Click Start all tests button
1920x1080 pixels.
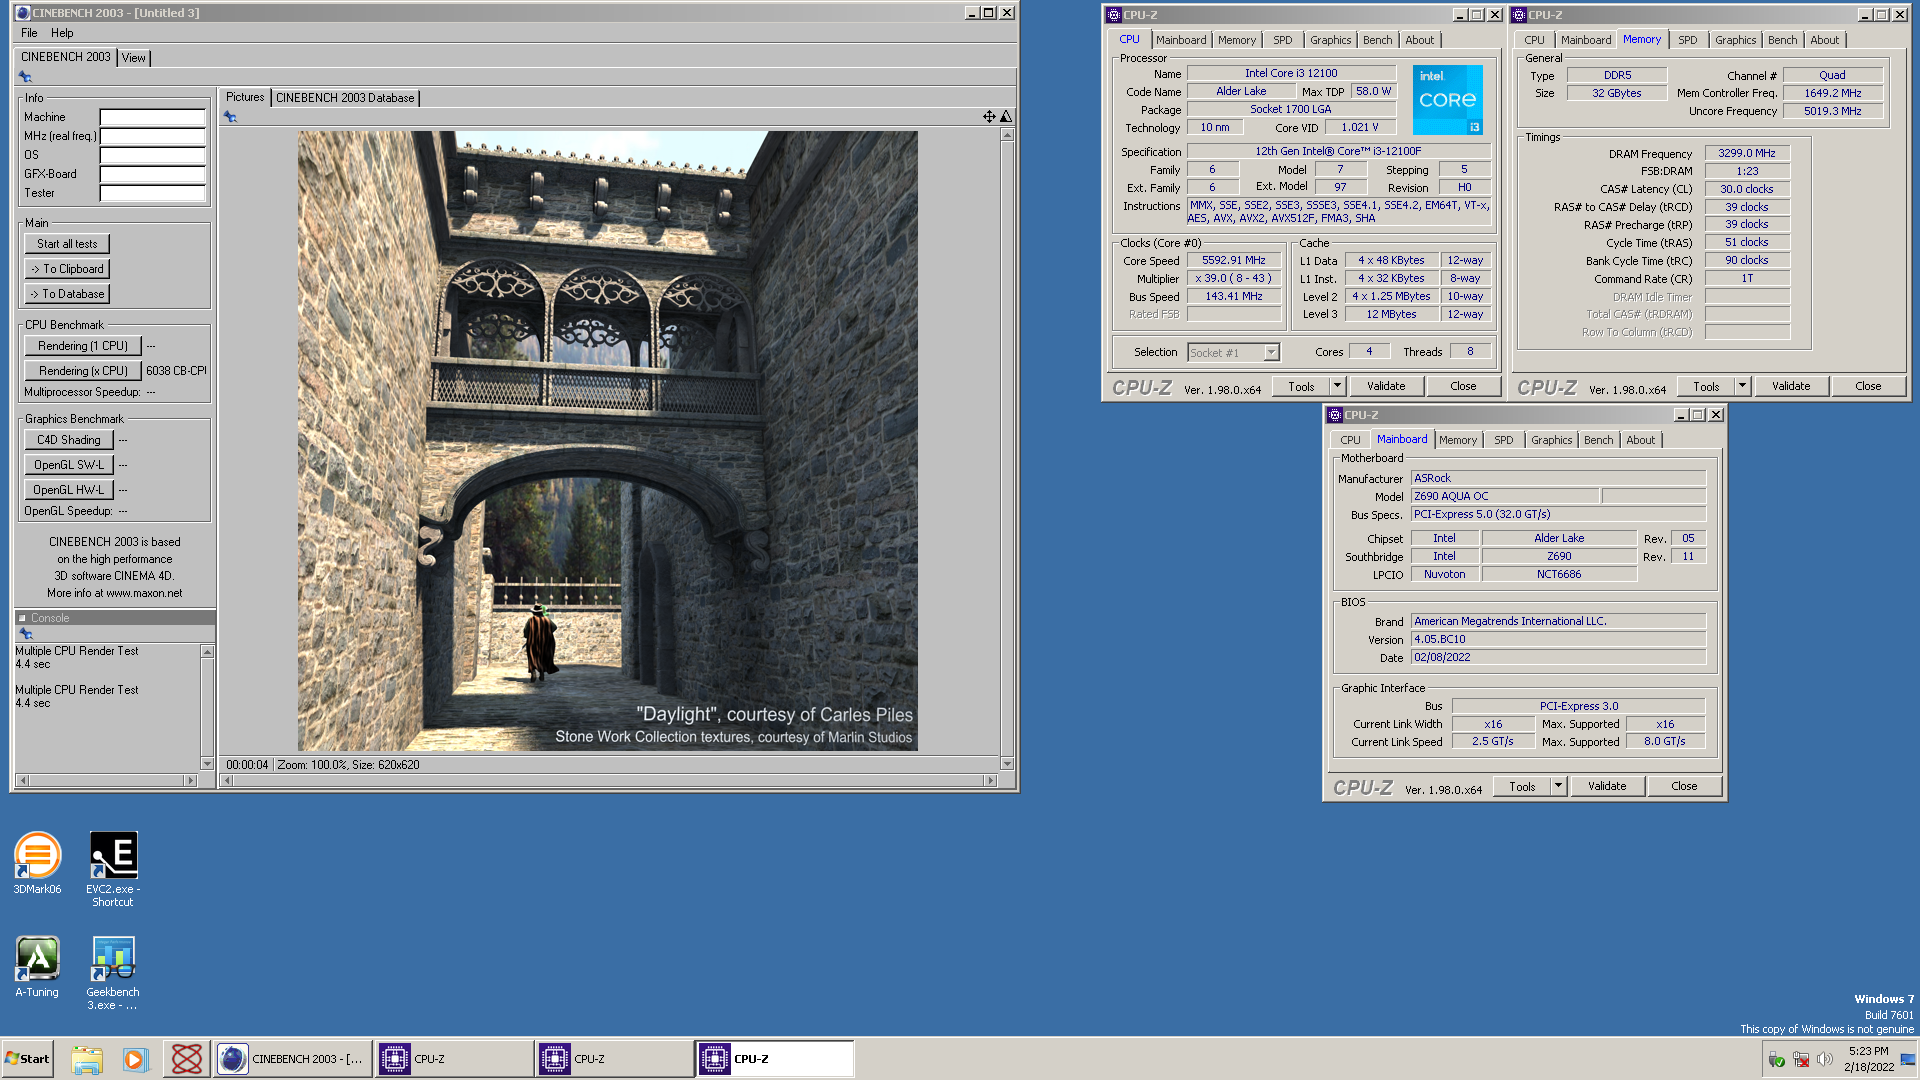pos(67,244)
